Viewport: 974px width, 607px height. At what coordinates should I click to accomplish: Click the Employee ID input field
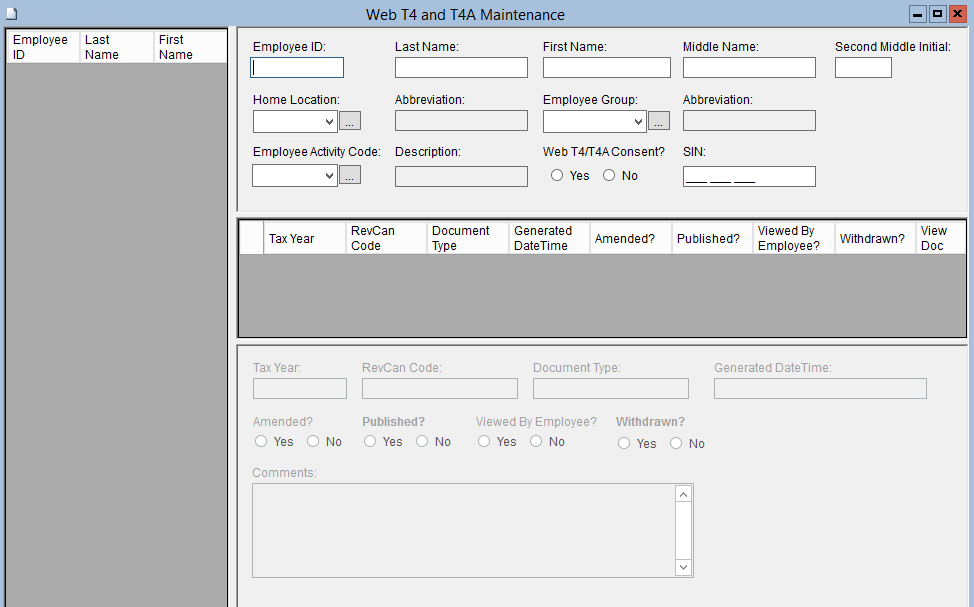pos(297,68)
